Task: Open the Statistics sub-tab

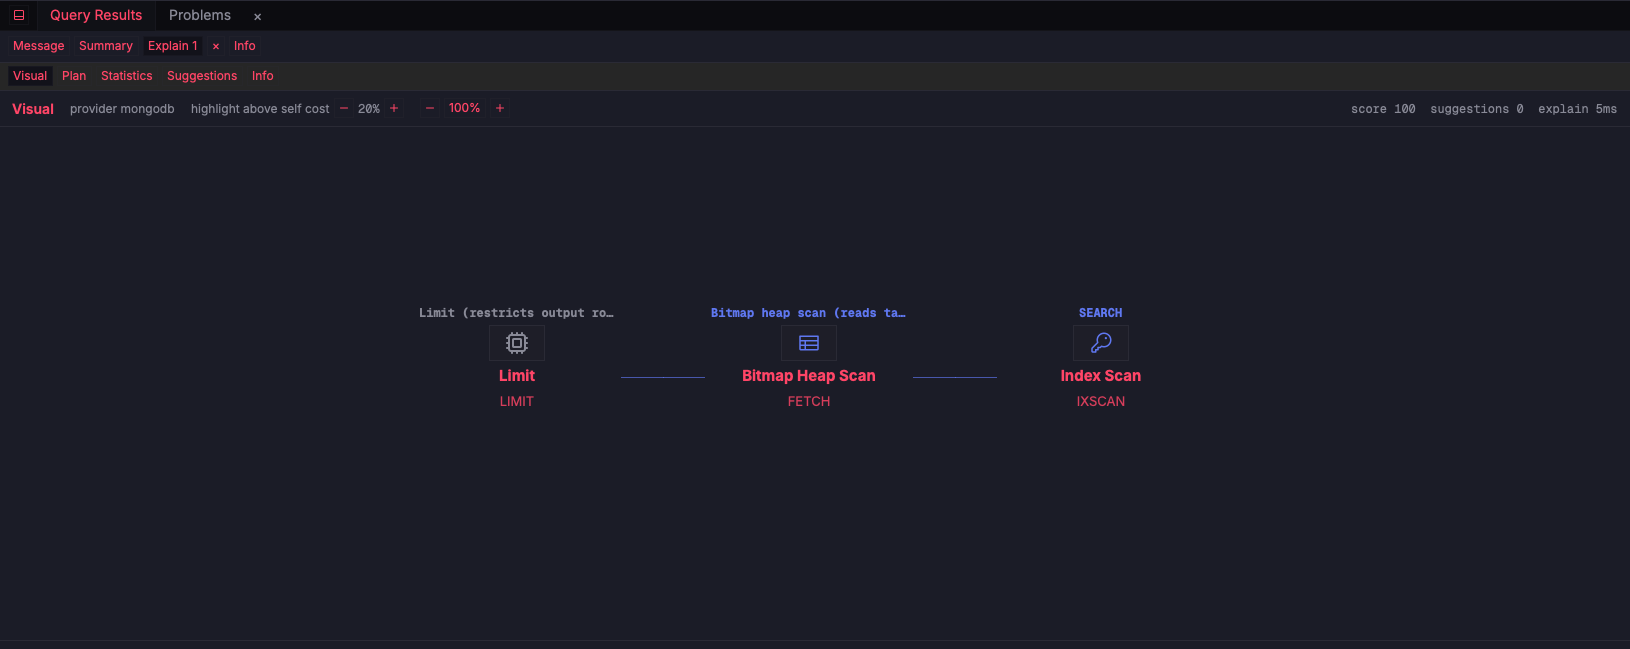Action: click(127, 76)
